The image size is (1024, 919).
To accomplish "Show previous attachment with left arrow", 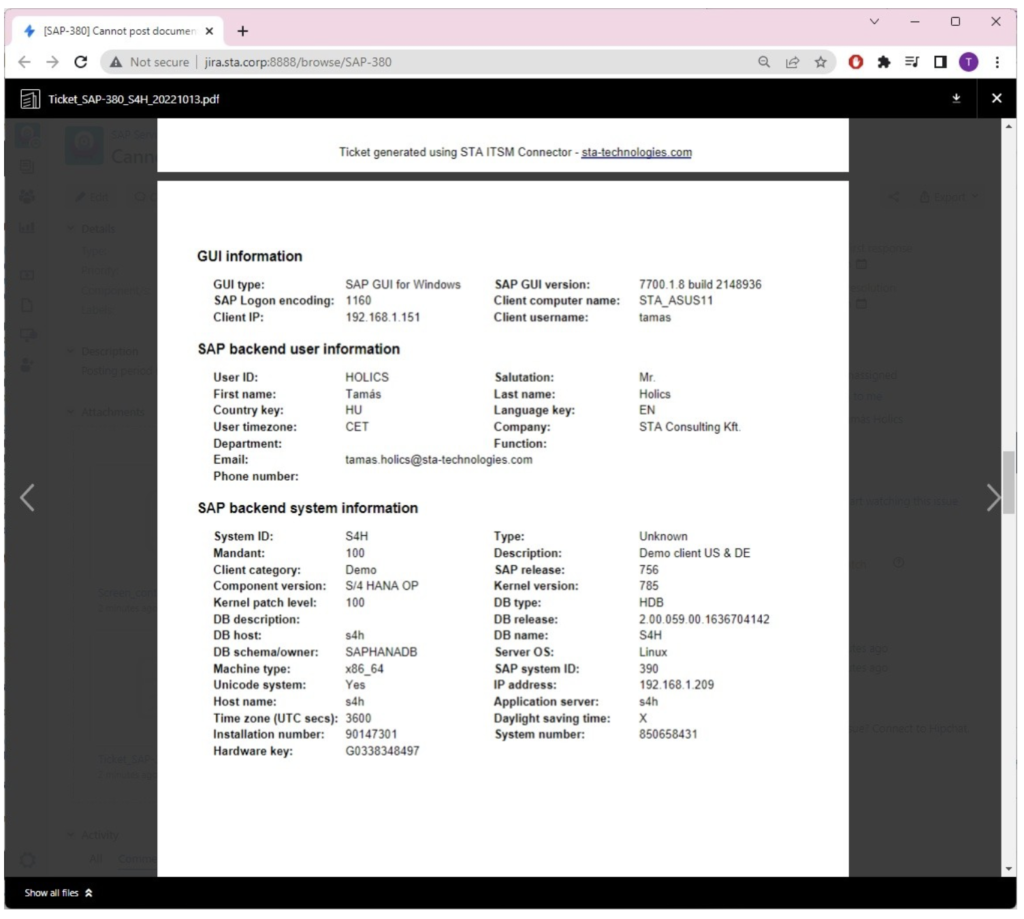I will (x=27, y=498).
